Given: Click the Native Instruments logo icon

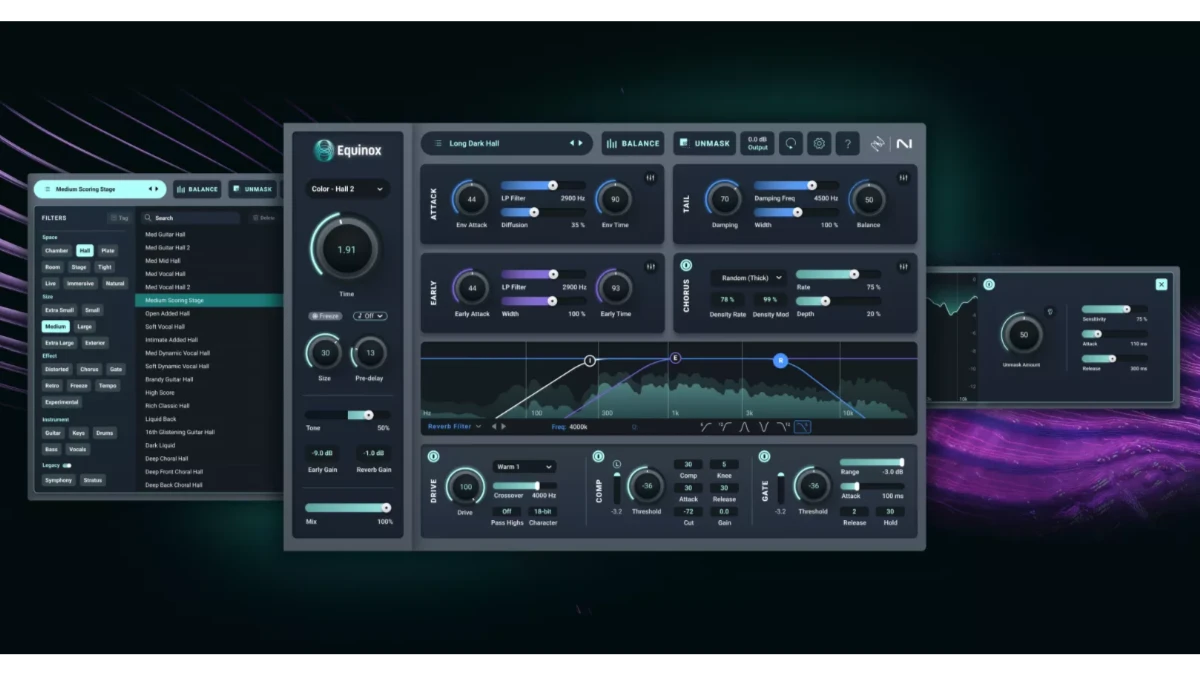Looking at the screenshot, I should pos(904,143).
